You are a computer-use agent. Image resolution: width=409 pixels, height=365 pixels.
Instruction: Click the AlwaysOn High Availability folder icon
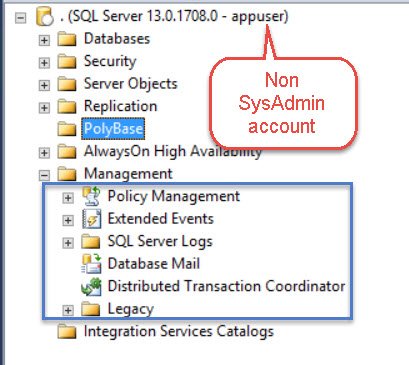[67, 152]
